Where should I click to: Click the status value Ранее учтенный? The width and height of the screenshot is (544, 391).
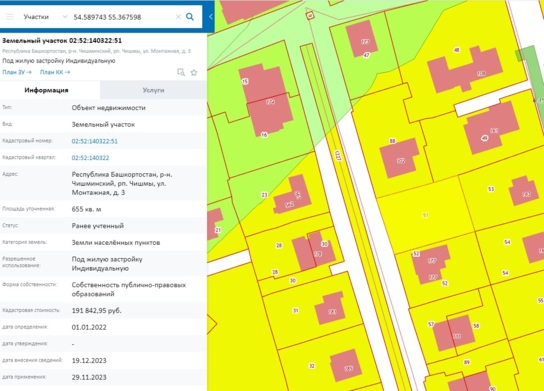pos(97,226)
